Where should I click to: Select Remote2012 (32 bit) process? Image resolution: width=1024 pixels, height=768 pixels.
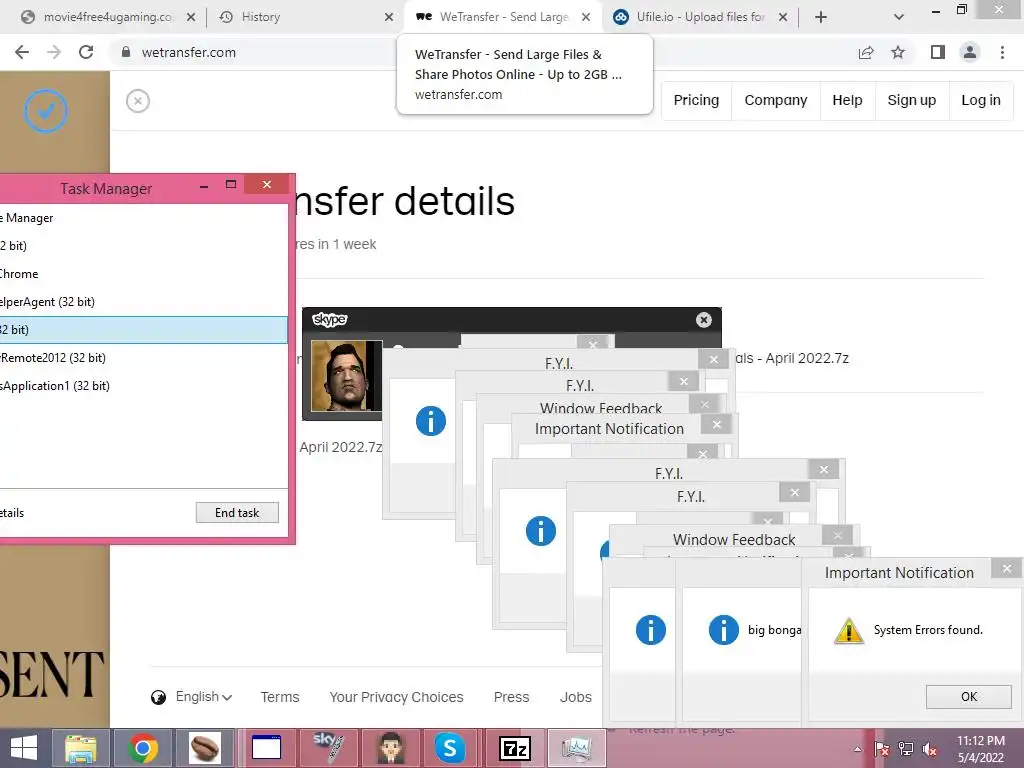click(x=144, y=358)
